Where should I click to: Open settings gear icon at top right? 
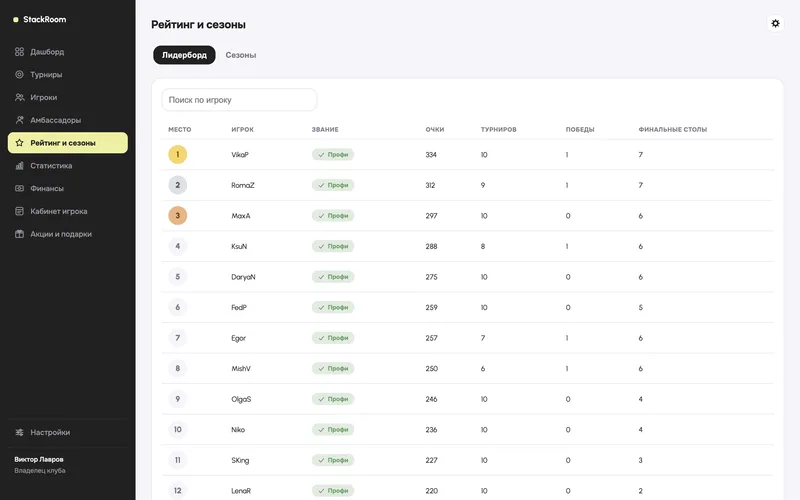click(775, 23)
